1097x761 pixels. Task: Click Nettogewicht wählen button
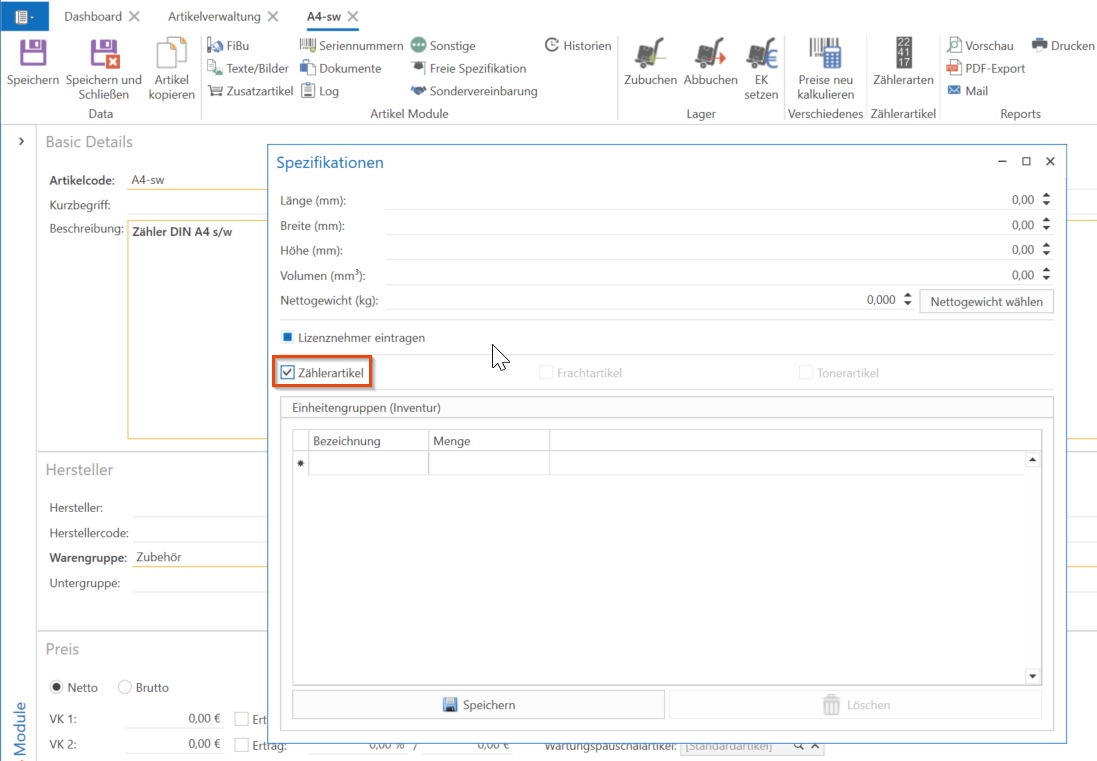986,301
